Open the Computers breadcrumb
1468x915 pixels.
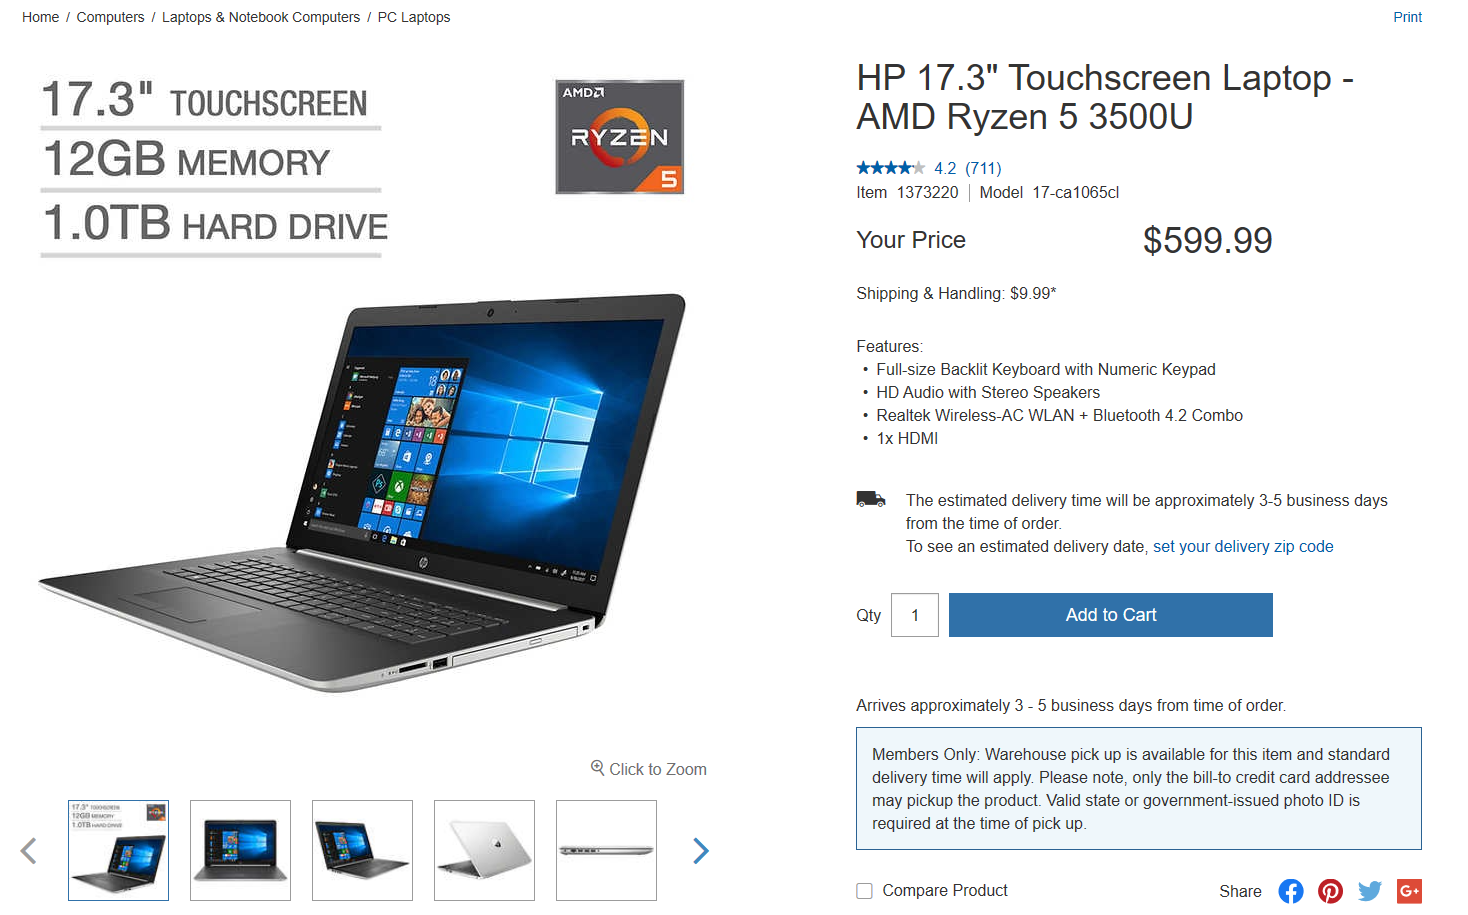[110, 17]
